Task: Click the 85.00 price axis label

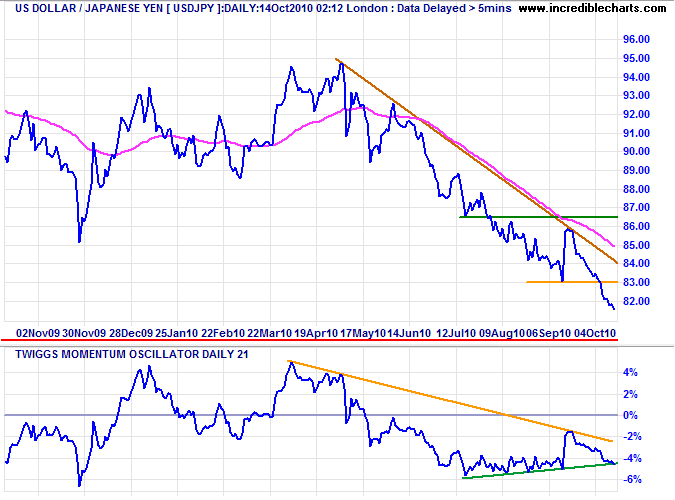Action: click(x=636, y=245)
